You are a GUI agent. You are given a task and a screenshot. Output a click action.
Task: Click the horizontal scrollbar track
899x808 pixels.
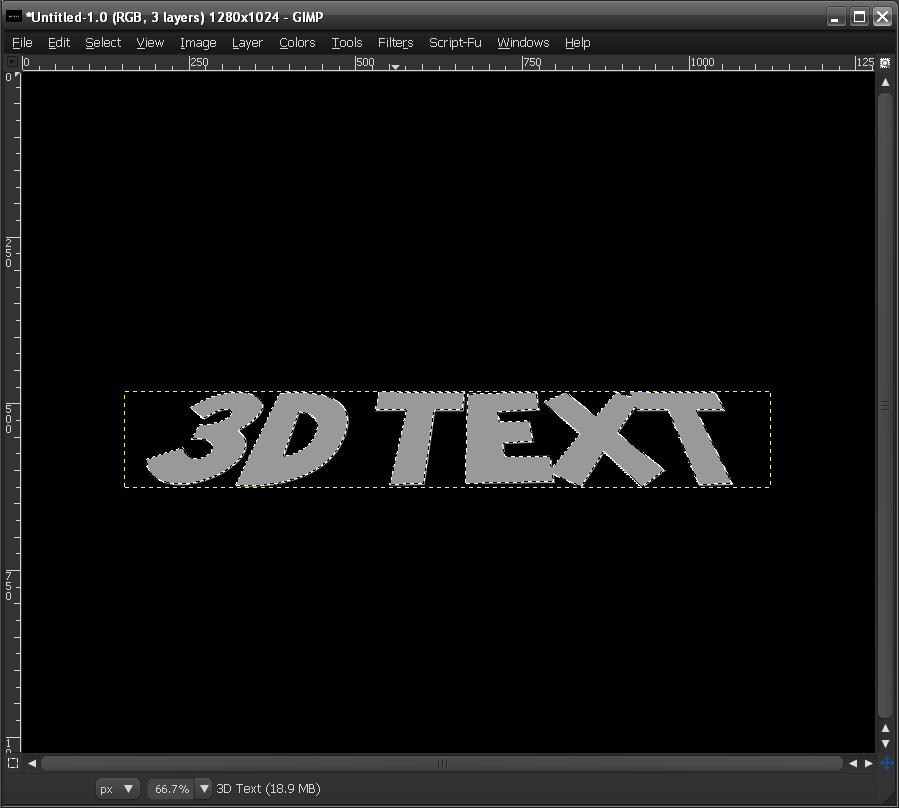click(x=442, y=763)
